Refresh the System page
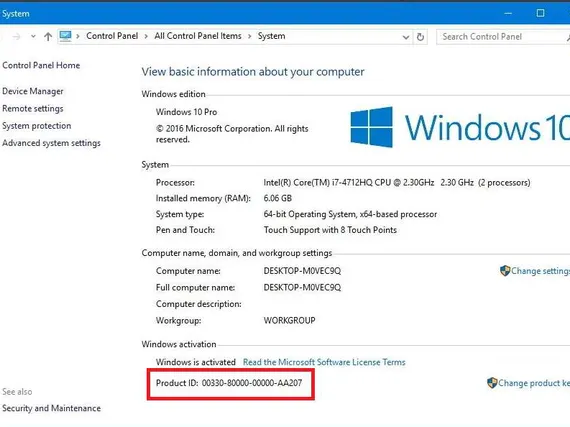The width and height of the screenshot is (570, 427). click(x=420, y=37)
